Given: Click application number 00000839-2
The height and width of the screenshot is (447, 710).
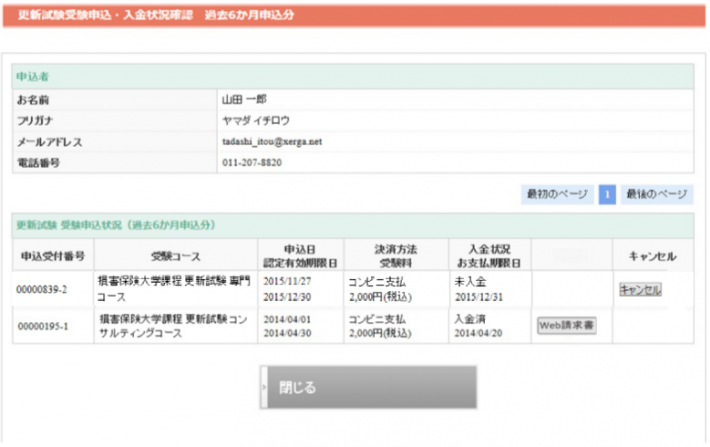Looking at the screenshot, I should pos(45,289).
